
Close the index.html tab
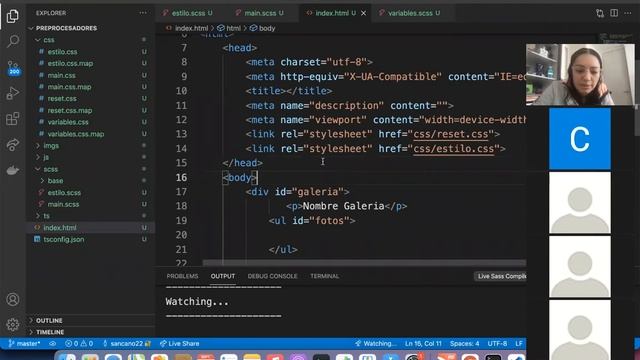(x=363, y=13)
